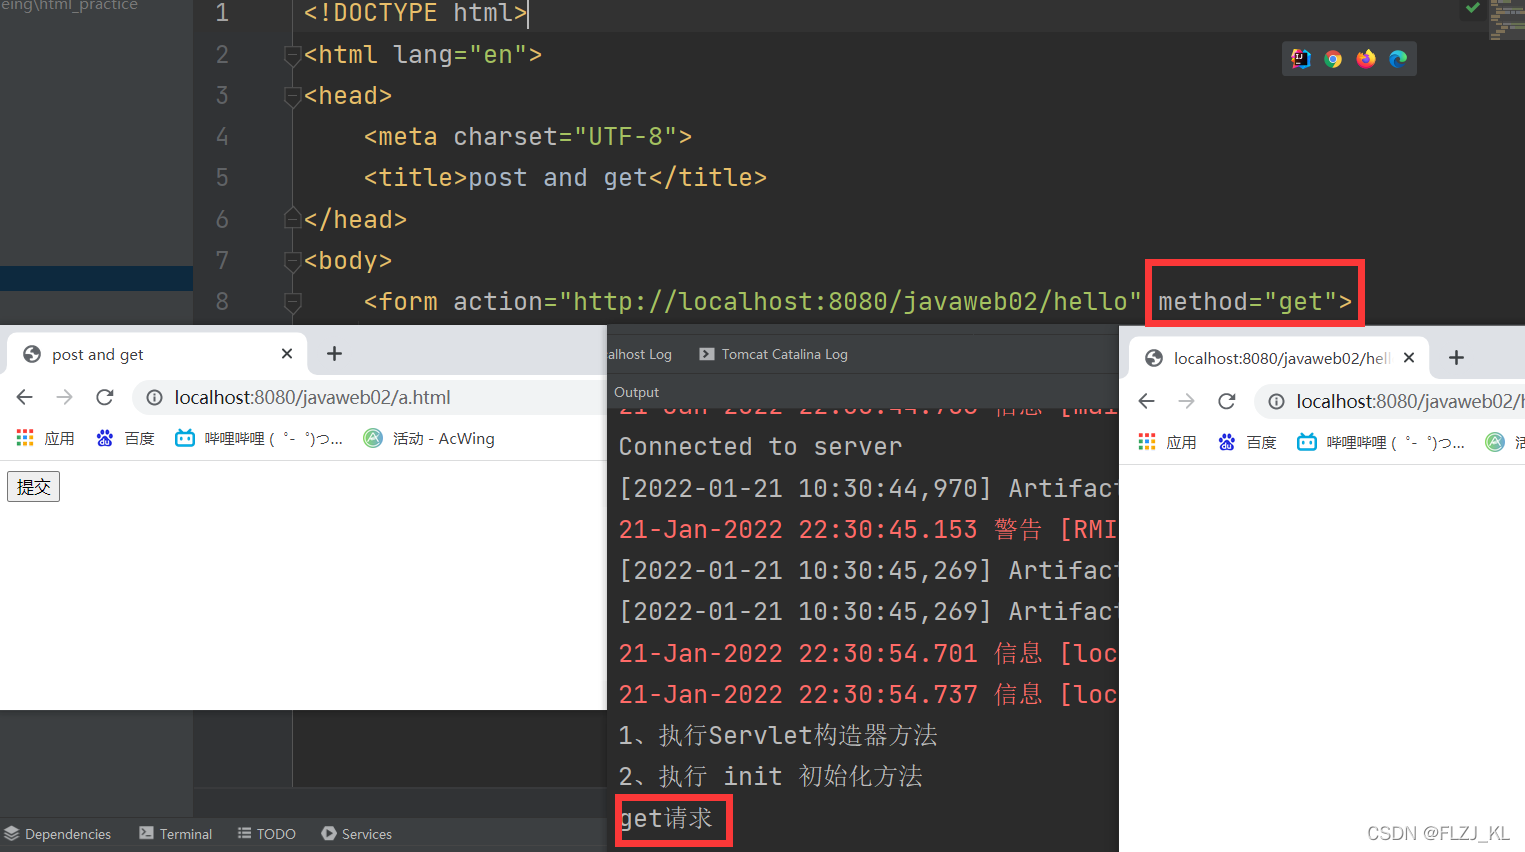1525x852 pixels.
Task: Open page in Edge browser icon
Action: (1398, 59)
